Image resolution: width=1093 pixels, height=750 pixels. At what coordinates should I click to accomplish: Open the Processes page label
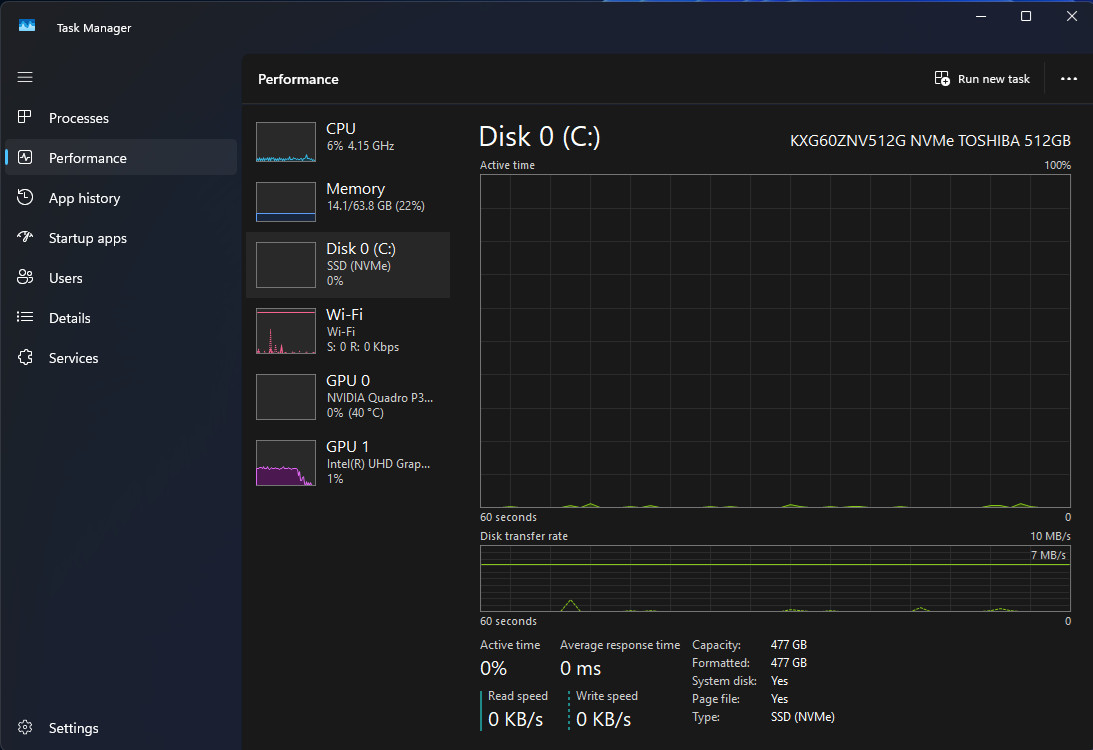[x=79, y=118]
